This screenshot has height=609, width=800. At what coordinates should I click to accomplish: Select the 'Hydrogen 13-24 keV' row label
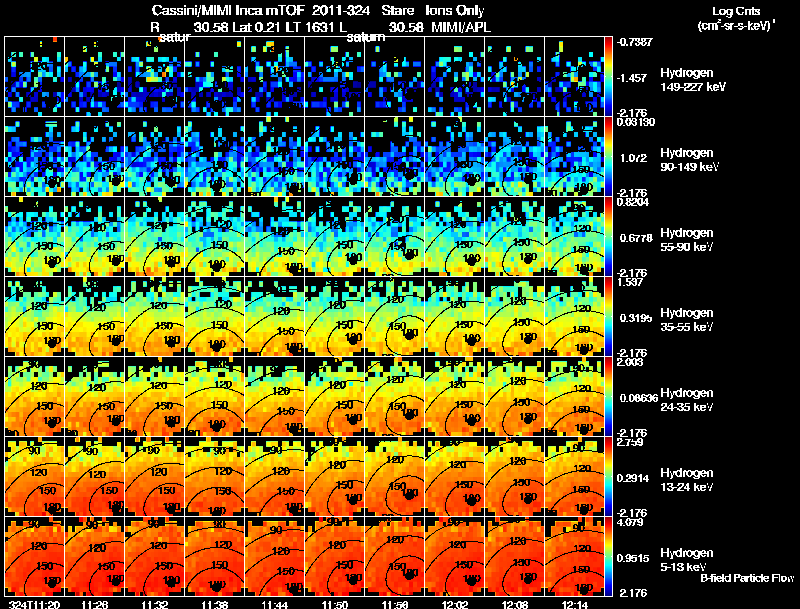coord(687,480)
